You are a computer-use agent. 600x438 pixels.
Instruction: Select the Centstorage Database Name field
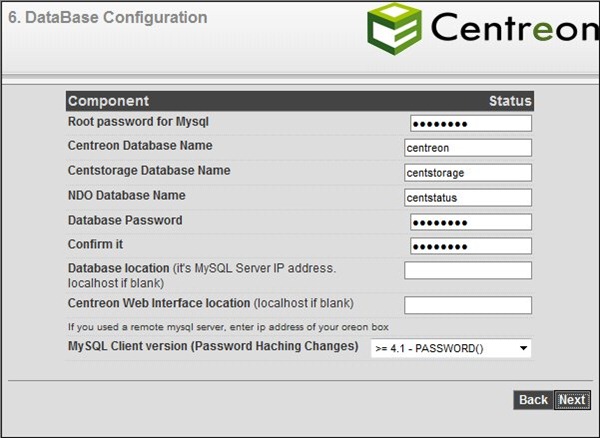click(x=468, y=173)
